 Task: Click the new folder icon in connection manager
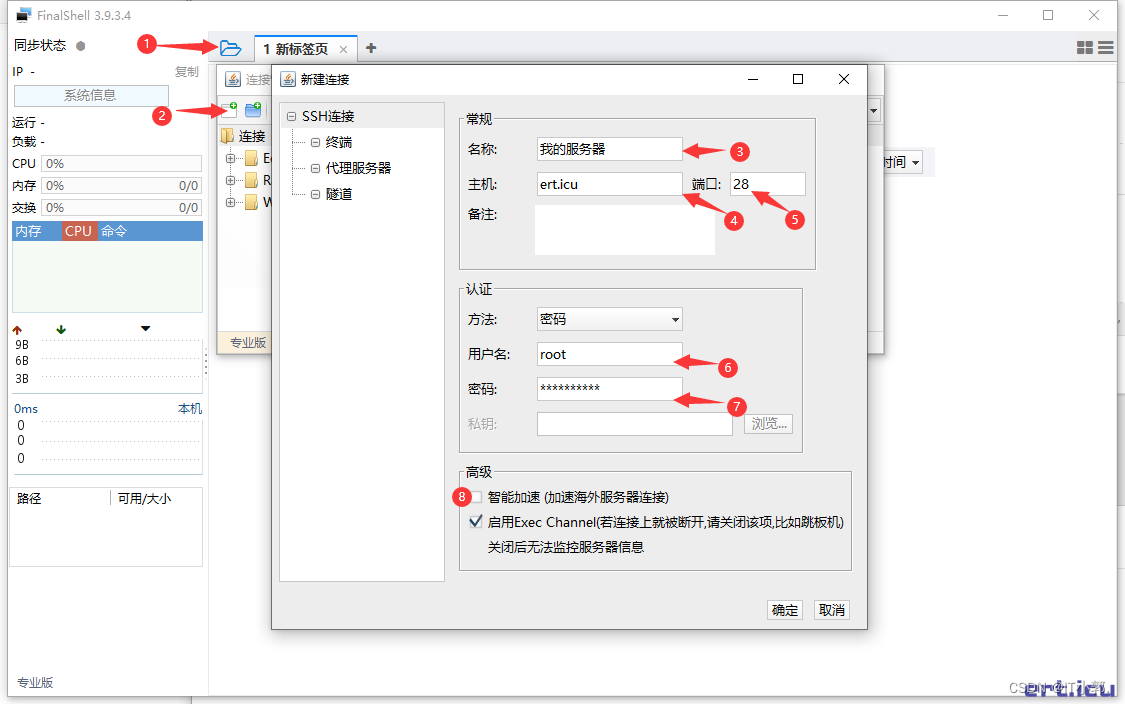[253, 108]
